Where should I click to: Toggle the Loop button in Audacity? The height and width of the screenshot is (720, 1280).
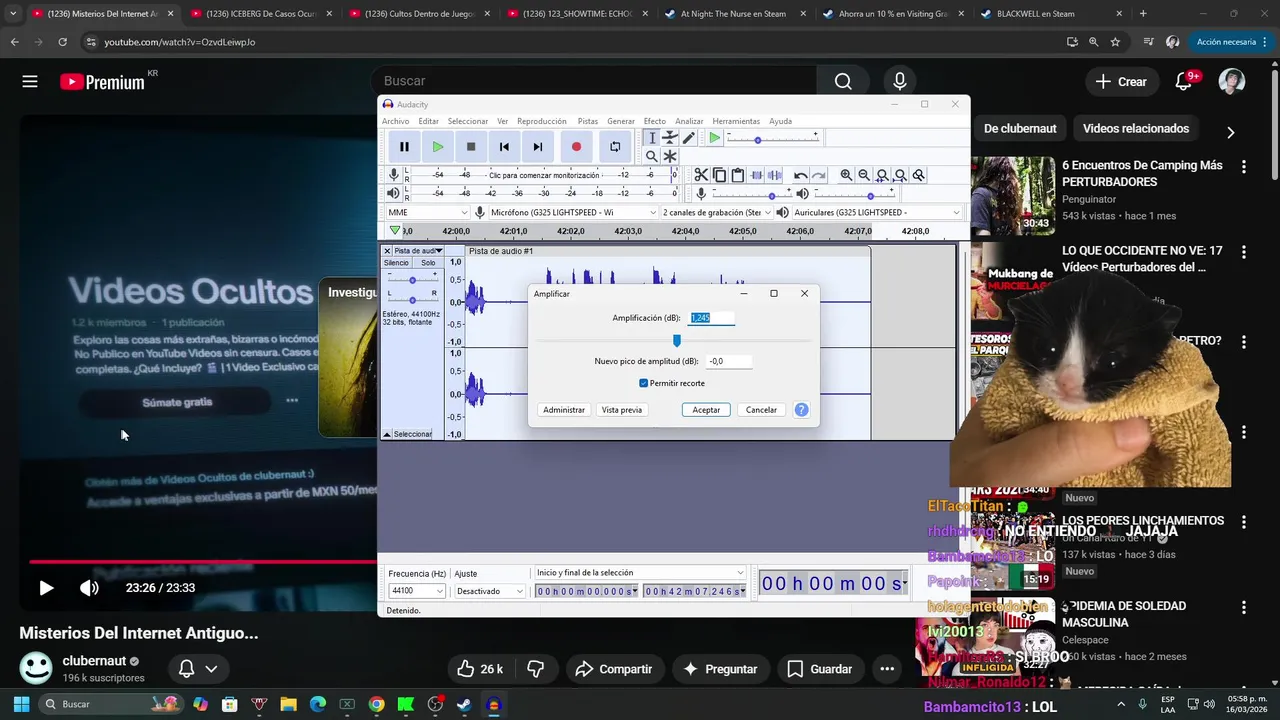coord(615,146)
